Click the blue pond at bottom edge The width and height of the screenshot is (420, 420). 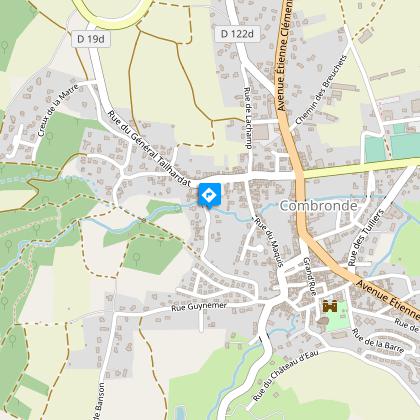point(180,413)
